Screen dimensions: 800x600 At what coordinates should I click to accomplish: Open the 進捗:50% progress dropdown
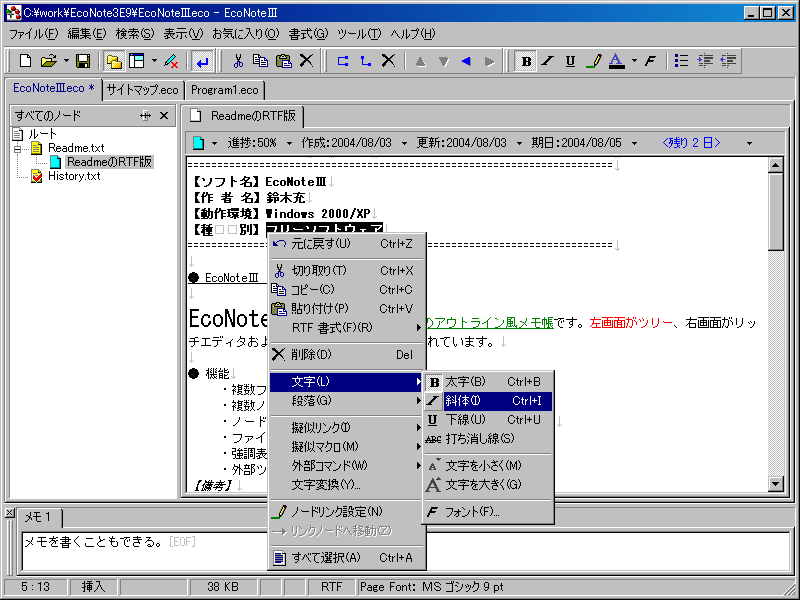(289, 143)
